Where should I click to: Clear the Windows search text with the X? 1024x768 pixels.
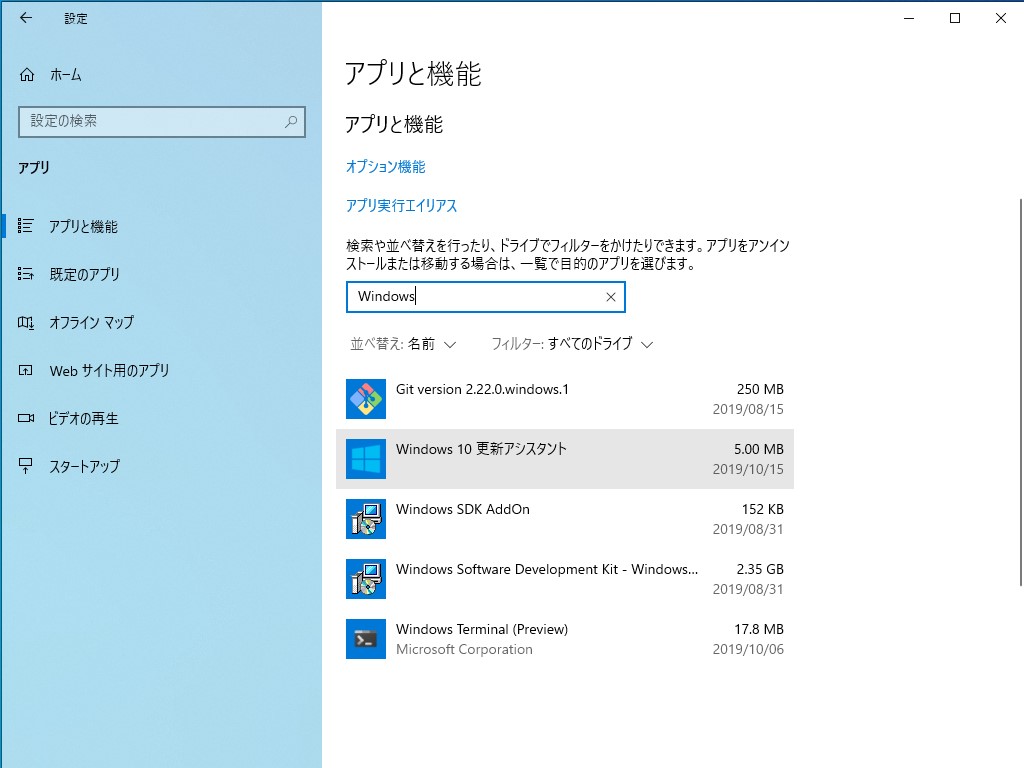coord(610,297)
